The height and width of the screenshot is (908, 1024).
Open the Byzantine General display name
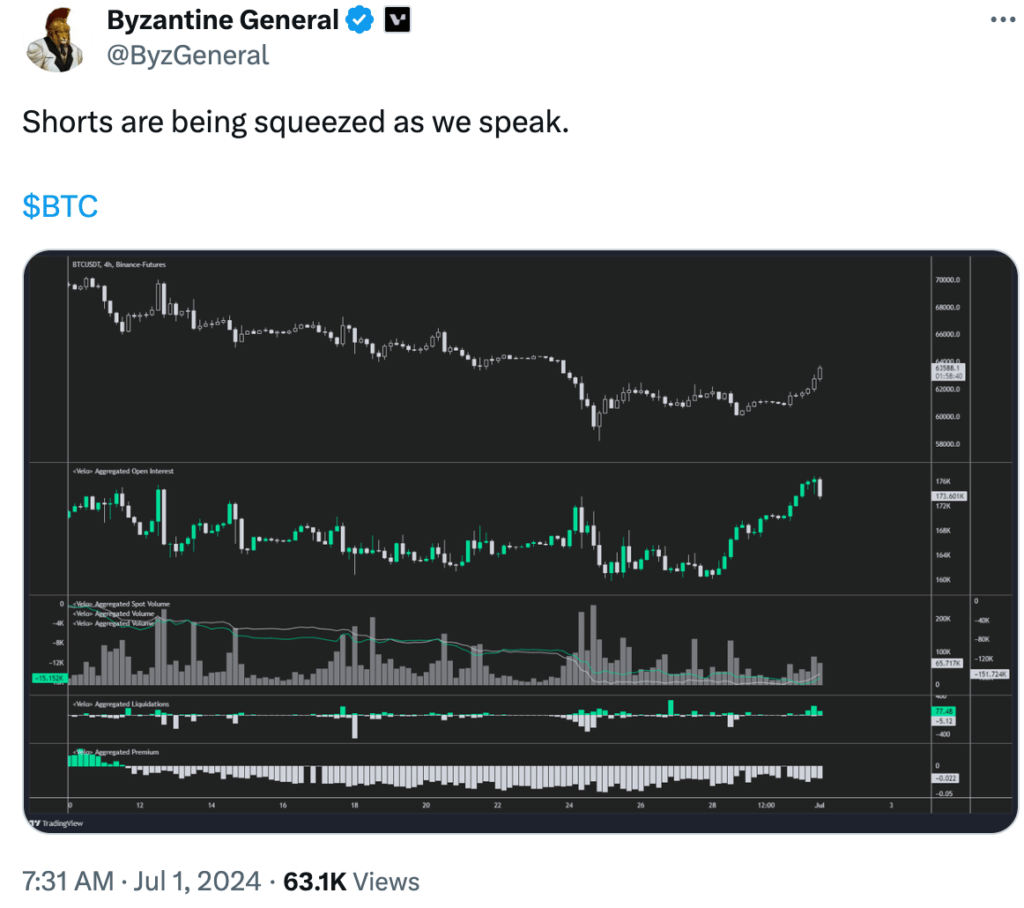223,20
